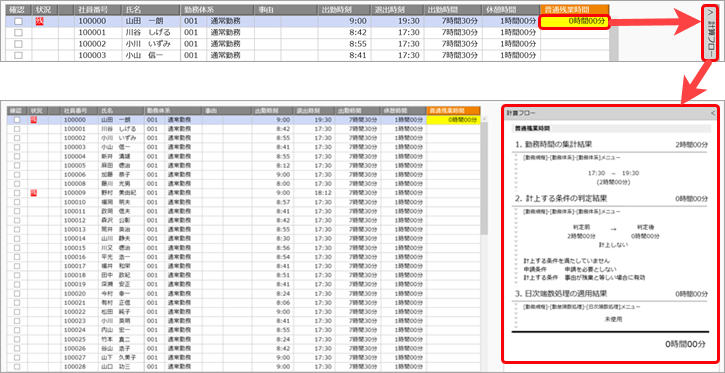
Task: Click 計上する条件を満たしていません message
Action: tap(567, 261)
